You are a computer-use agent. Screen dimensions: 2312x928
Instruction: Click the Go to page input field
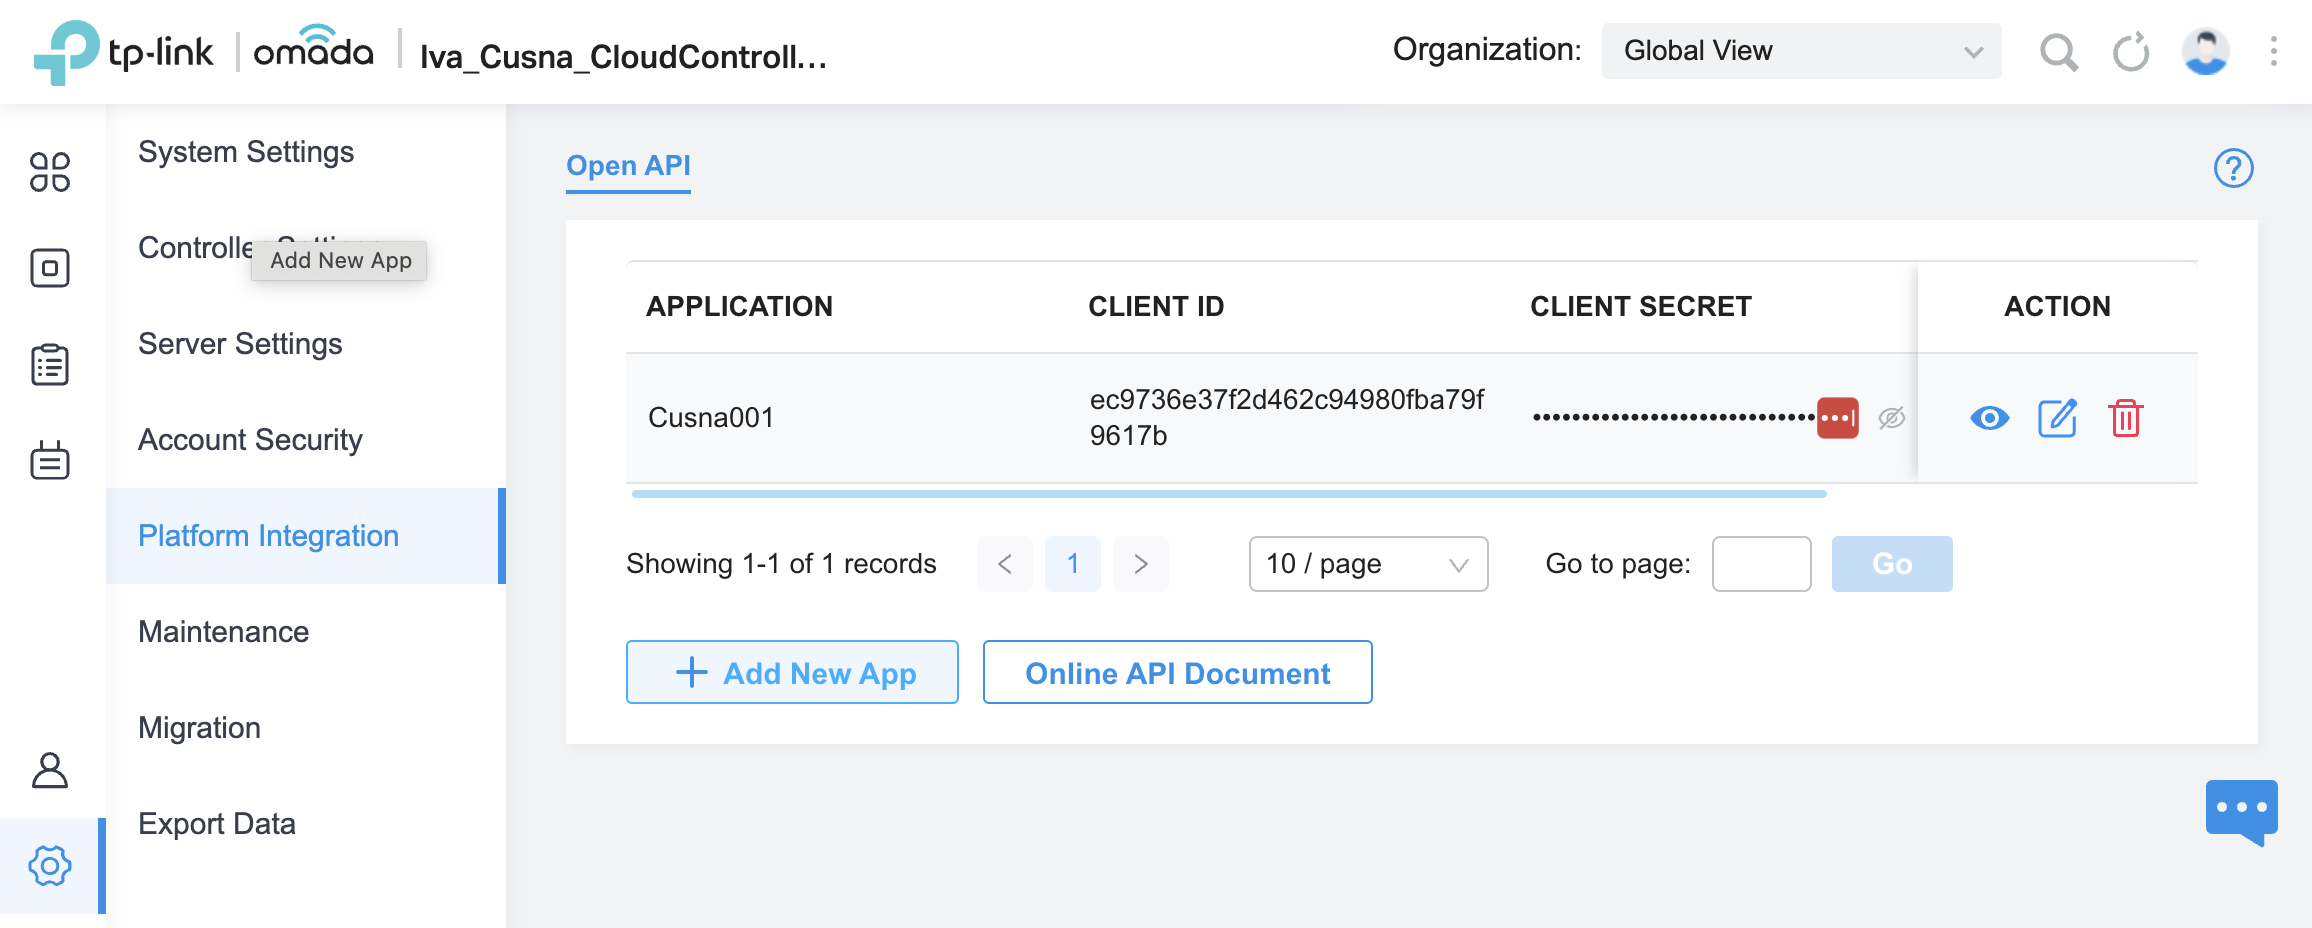pyautogui.click(x=1761, y=564)
